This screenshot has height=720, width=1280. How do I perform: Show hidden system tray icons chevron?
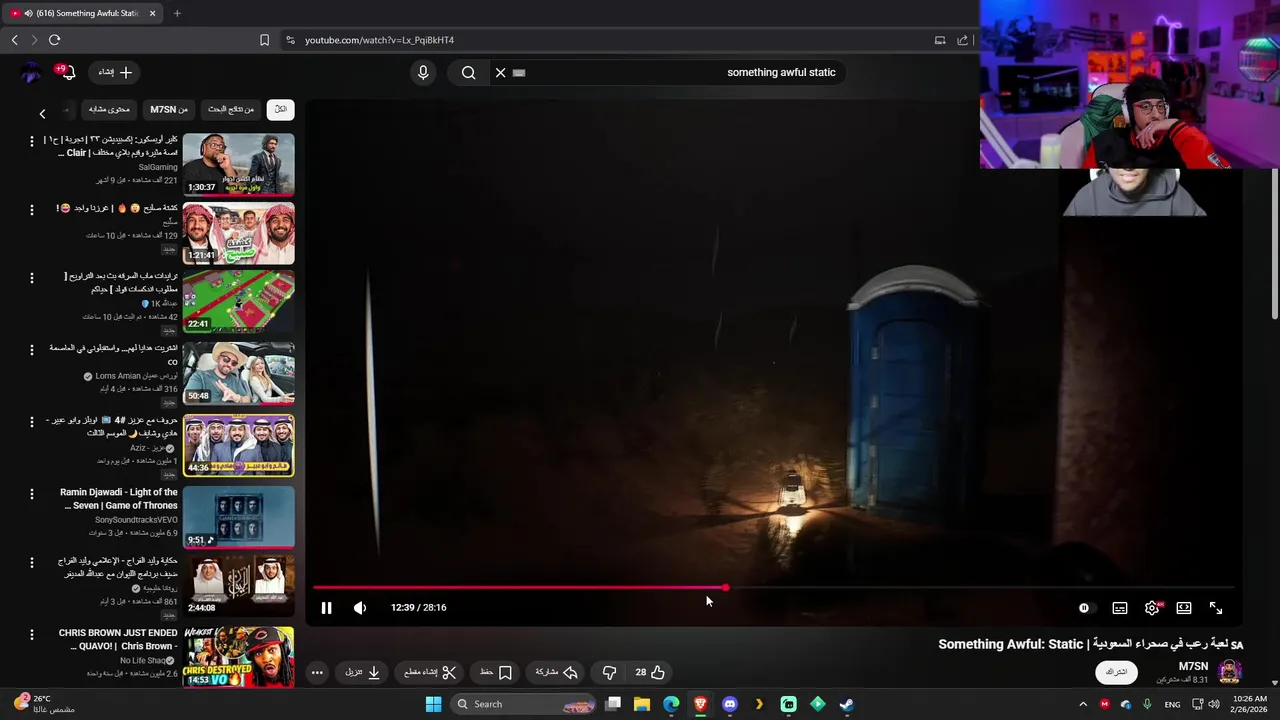pyautogui.click(x=1082, y=704)
